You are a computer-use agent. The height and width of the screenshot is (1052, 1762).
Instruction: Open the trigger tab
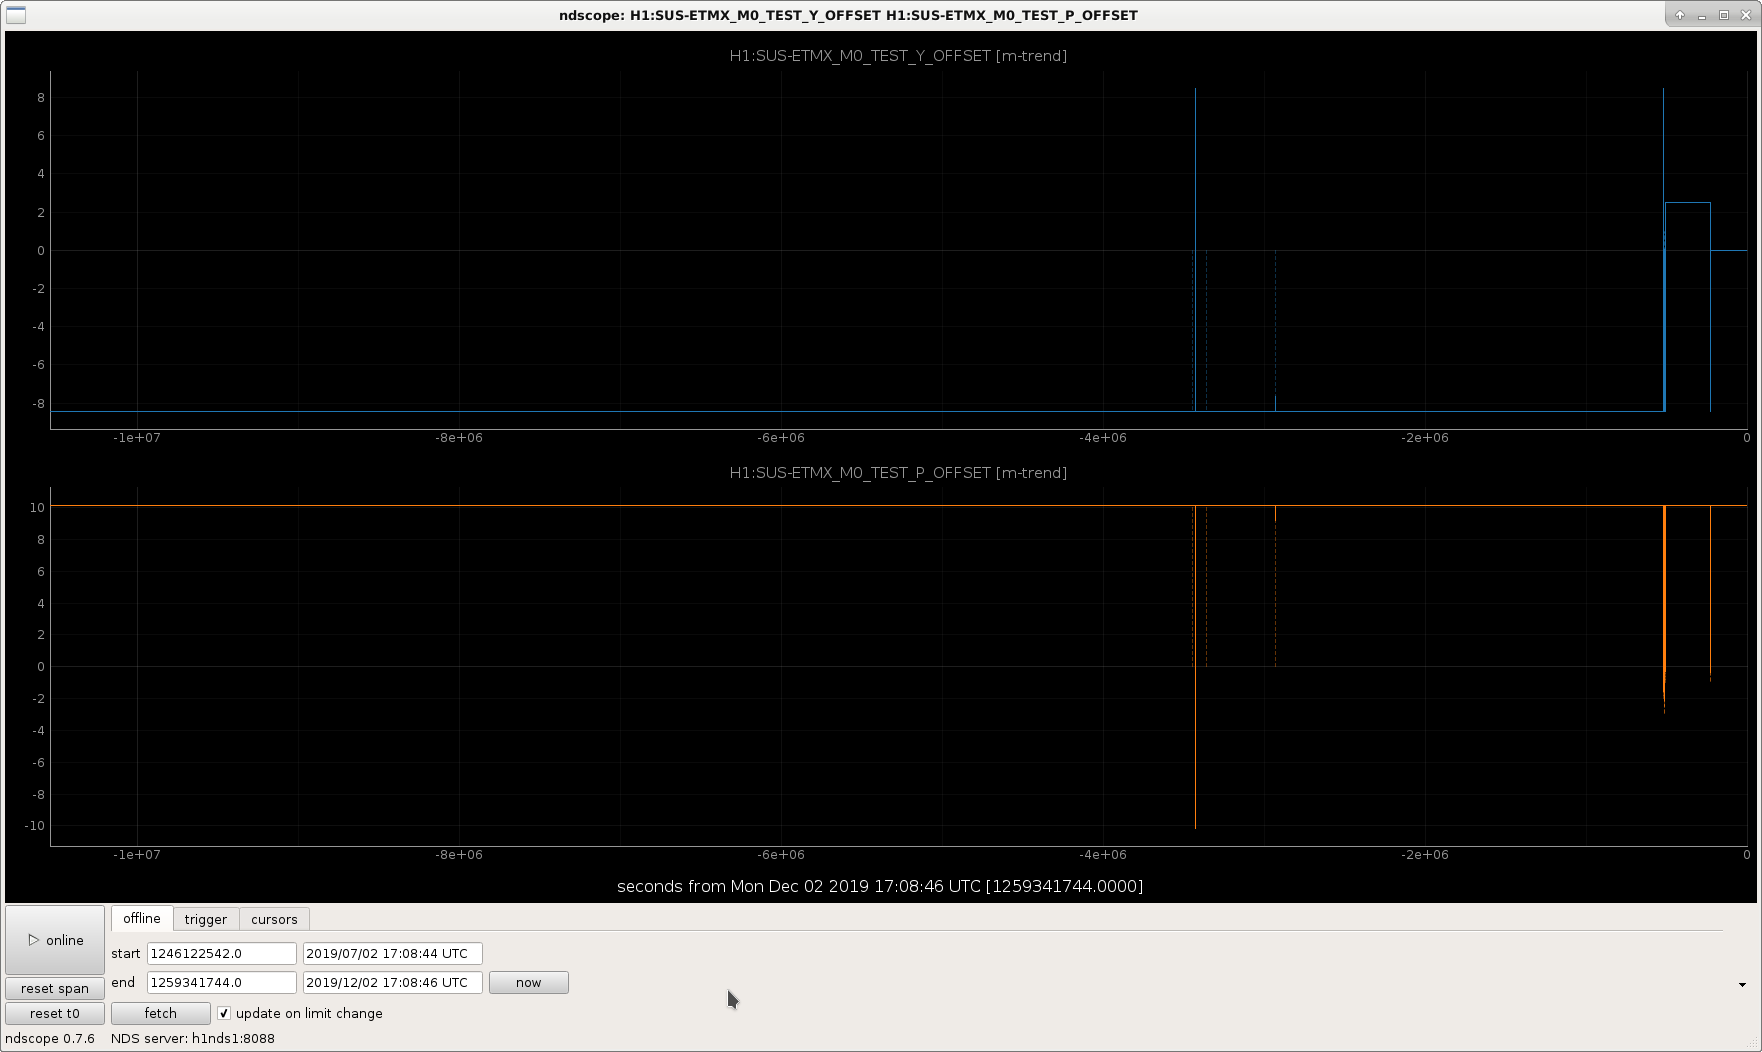click(x=206, y=919)
